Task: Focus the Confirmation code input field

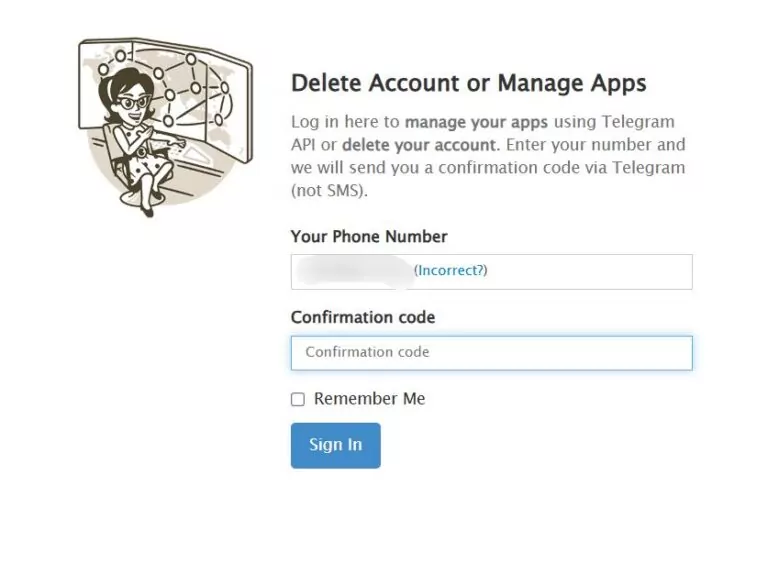Action: point(491,353)
